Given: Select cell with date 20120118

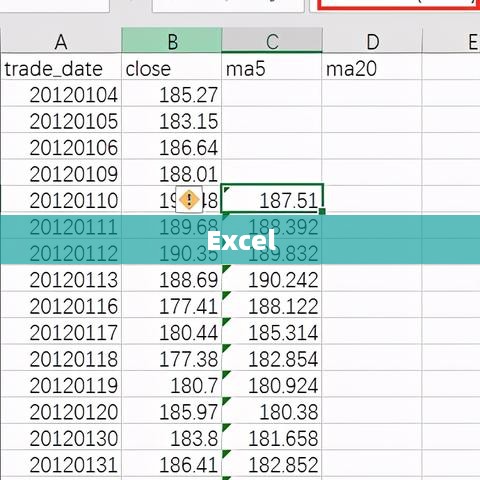Looking at the screenshot, I should pyautogui.click(x=61, y=358).
